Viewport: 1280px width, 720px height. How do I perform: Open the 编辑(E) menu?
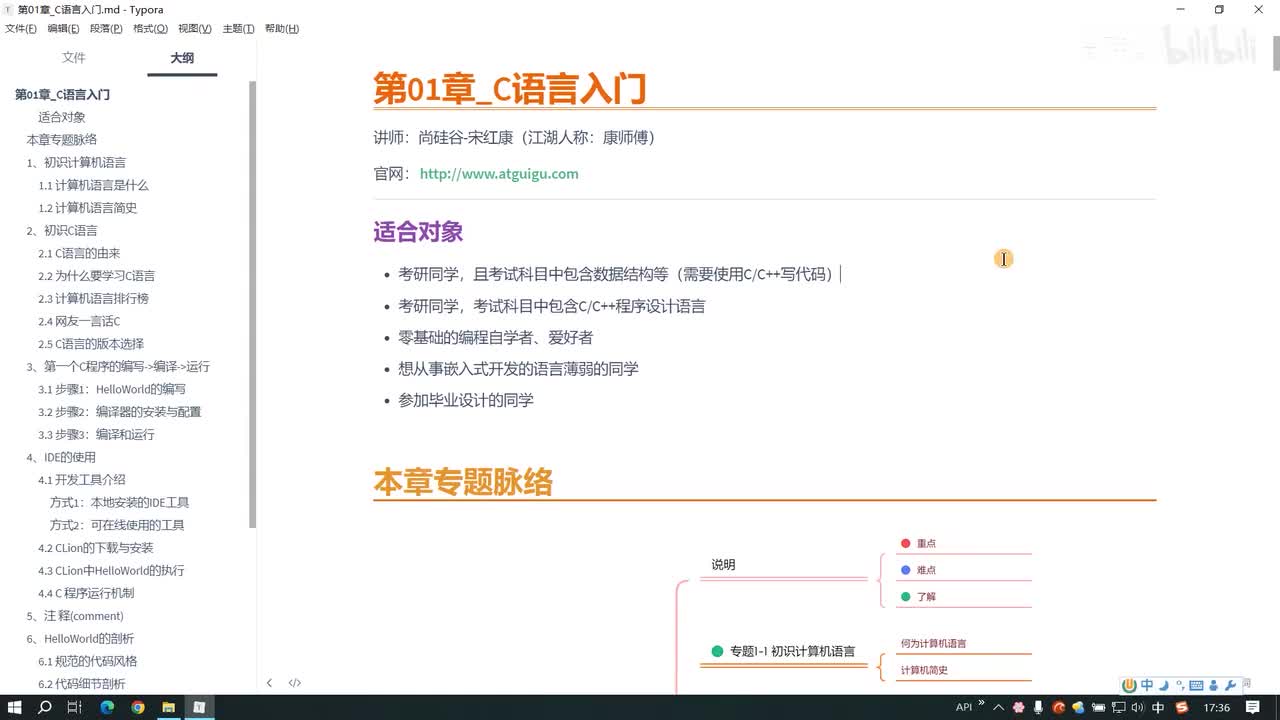(63, 29)
